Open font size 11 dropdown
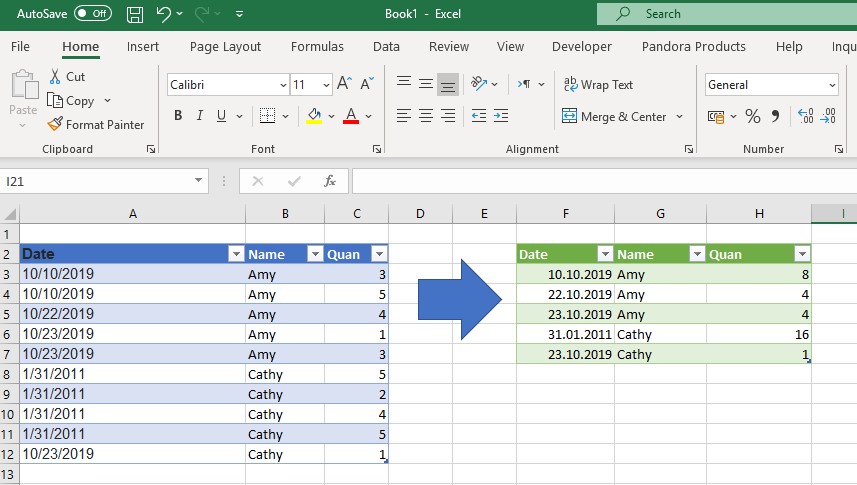The image size is (857, 485). [x=326, y=85]
